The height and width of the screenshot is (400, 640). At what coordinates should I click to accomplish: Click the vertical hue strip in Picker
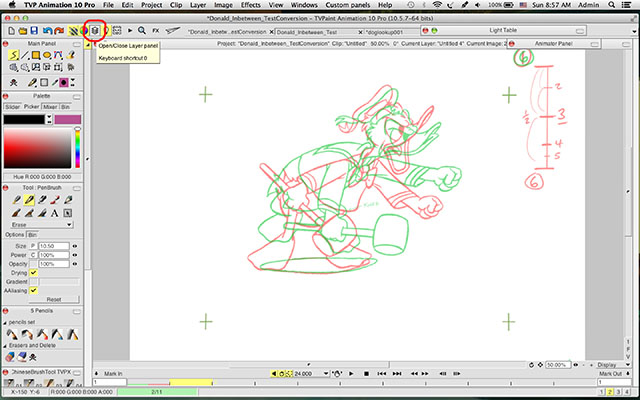[77, 148]
